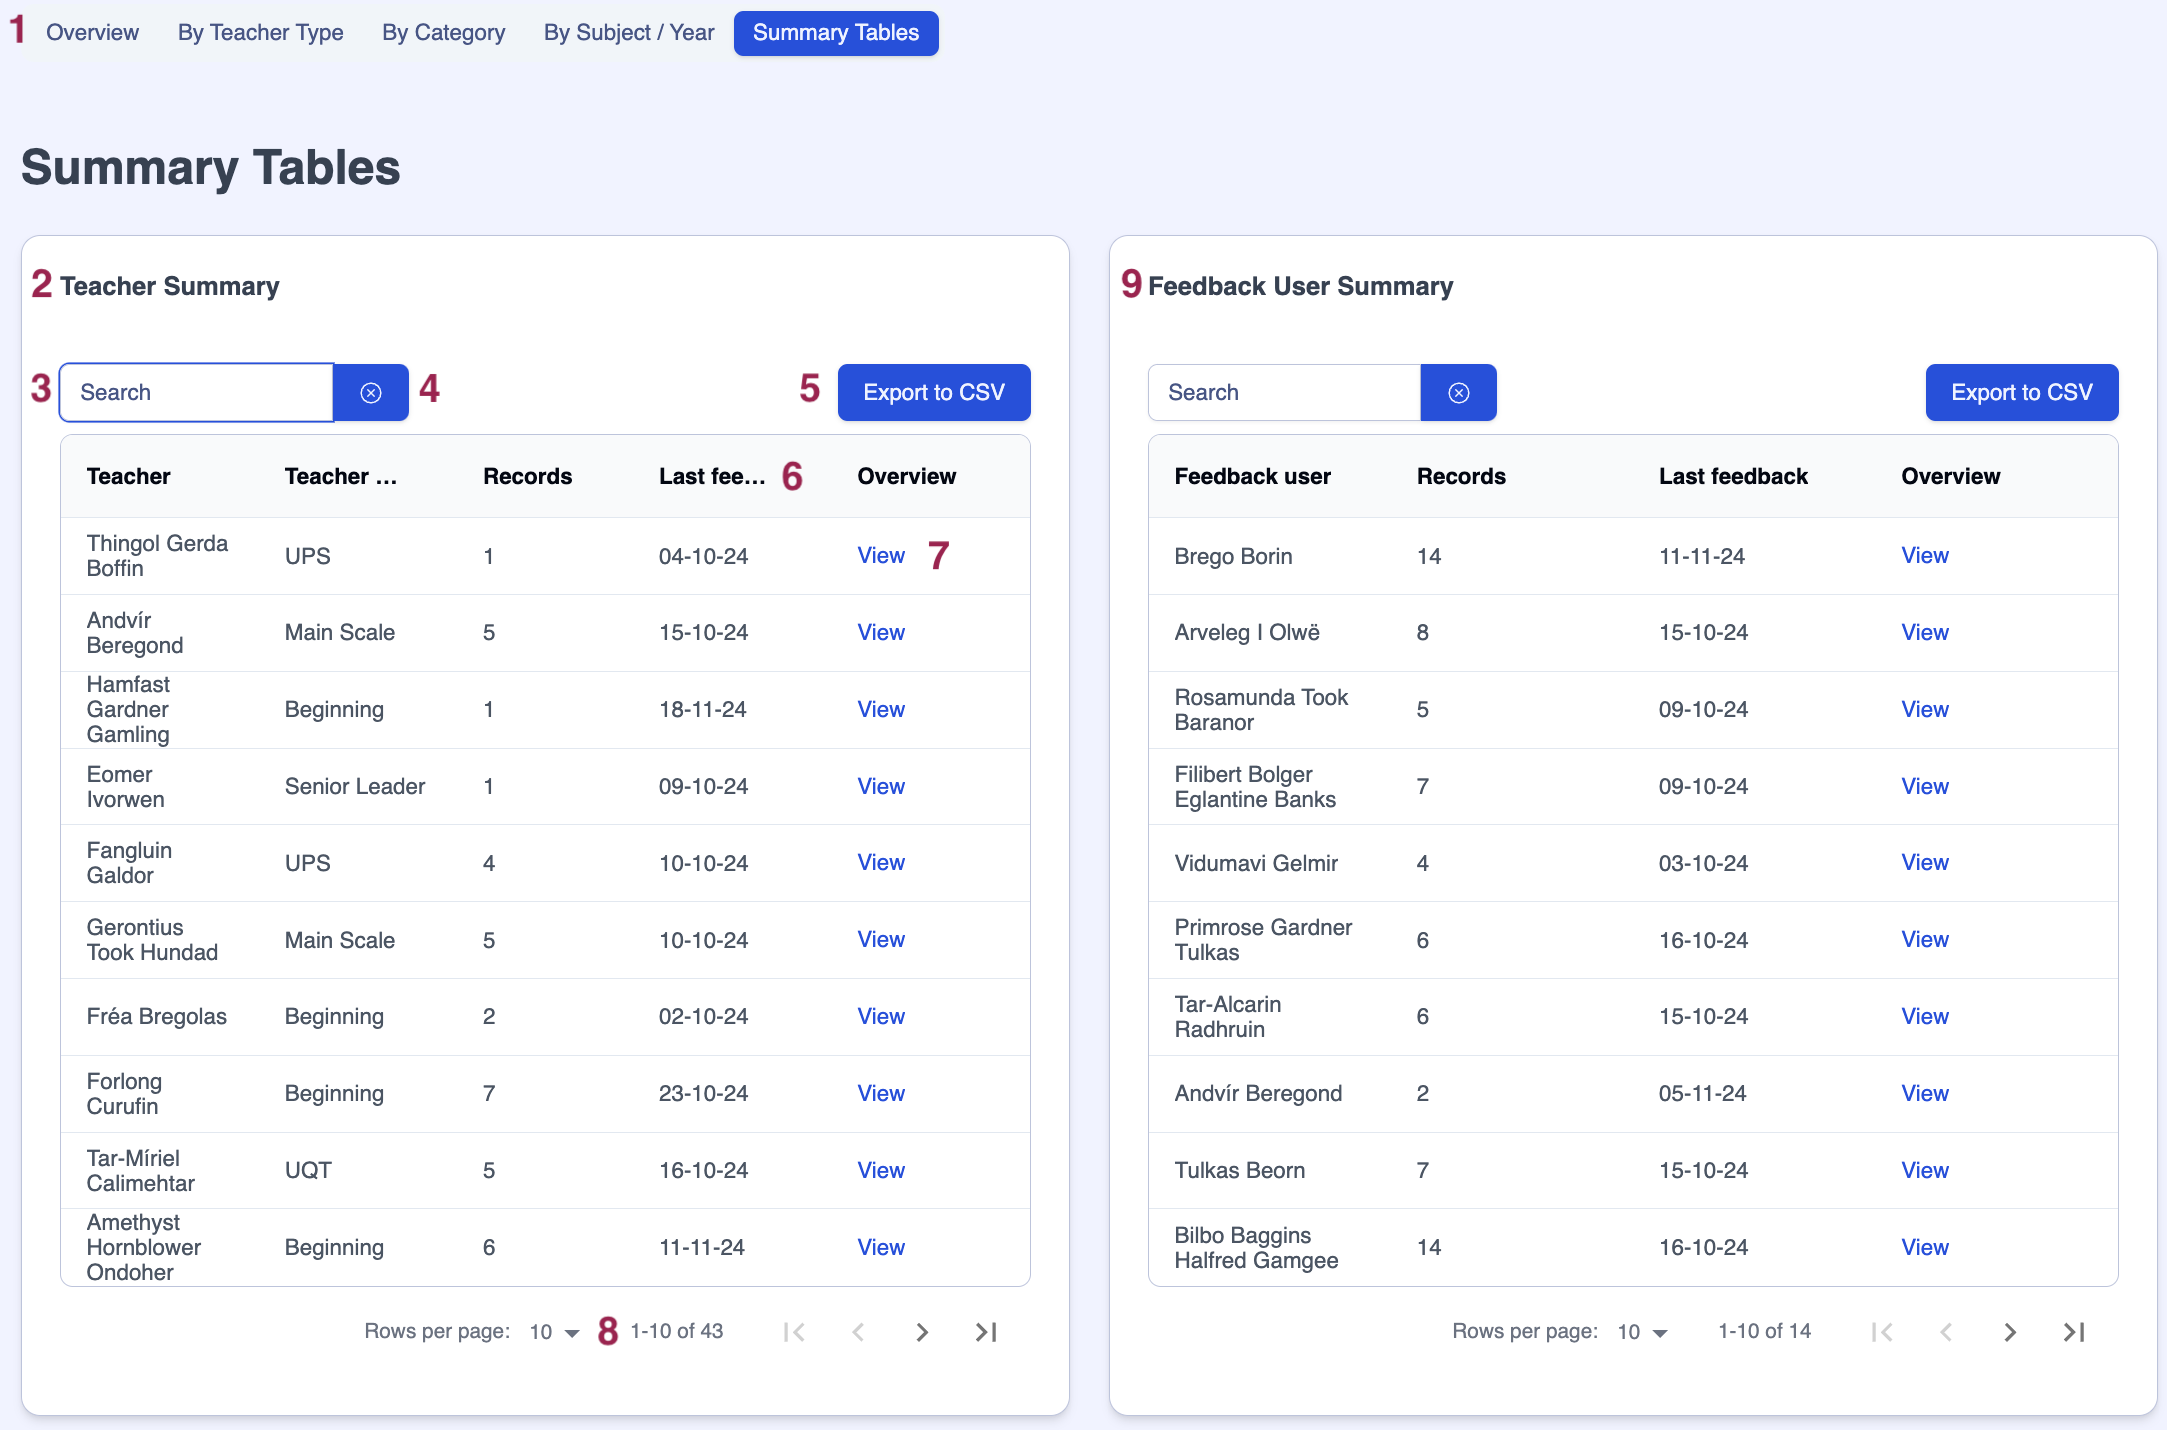Export Teacher Summary to CSV

(x=934, y=393)
